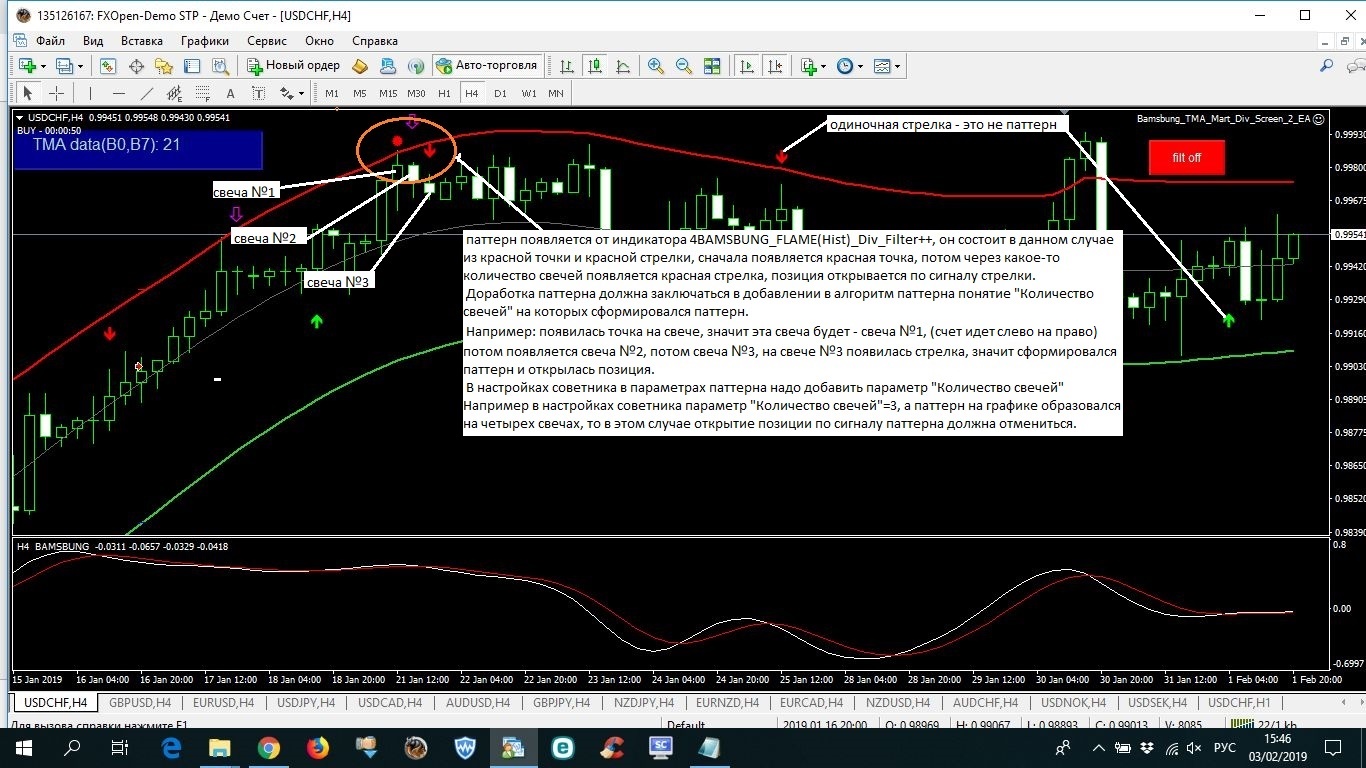Expand the profiles dropdown arrow
1366x768 pixels.
81,66
